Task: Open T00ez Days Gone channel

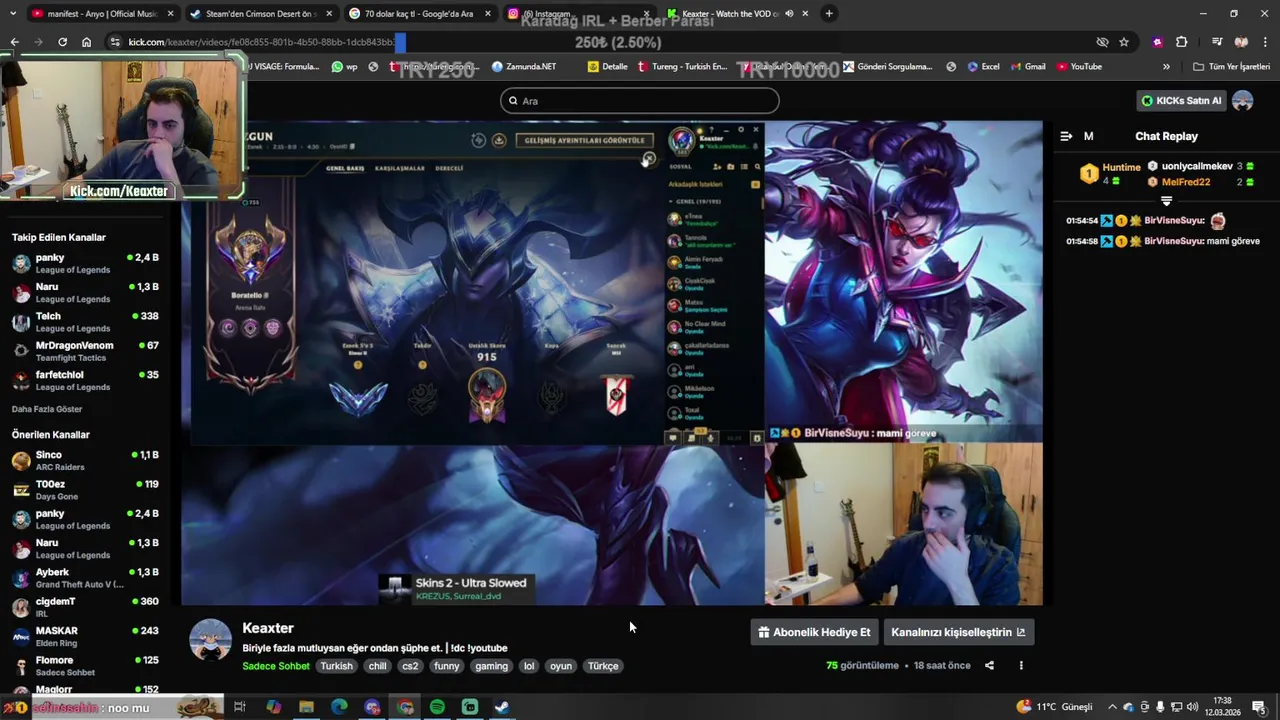Action: point(85,490)
